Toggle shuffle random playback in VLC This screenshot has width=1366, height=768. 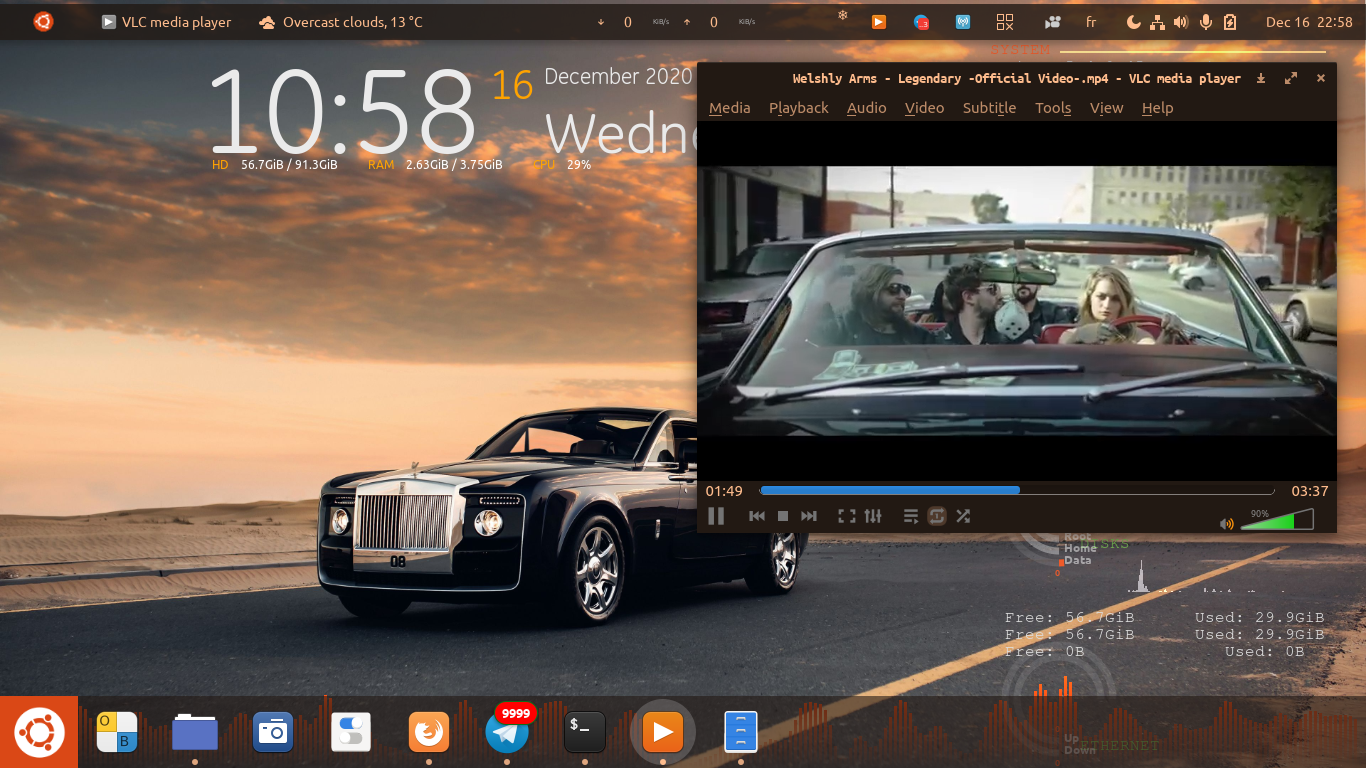[963, 516]
